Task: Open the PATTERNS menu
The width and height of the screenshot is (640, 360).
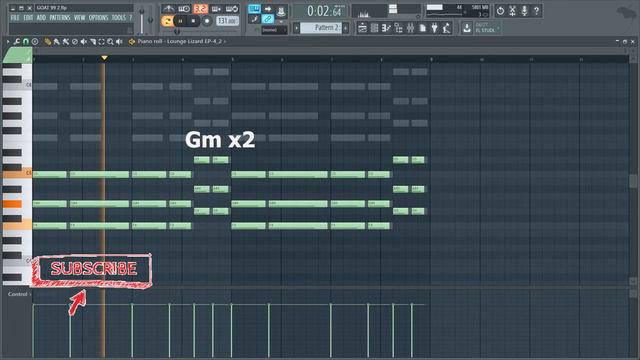Action: click(x=60, y=18)
